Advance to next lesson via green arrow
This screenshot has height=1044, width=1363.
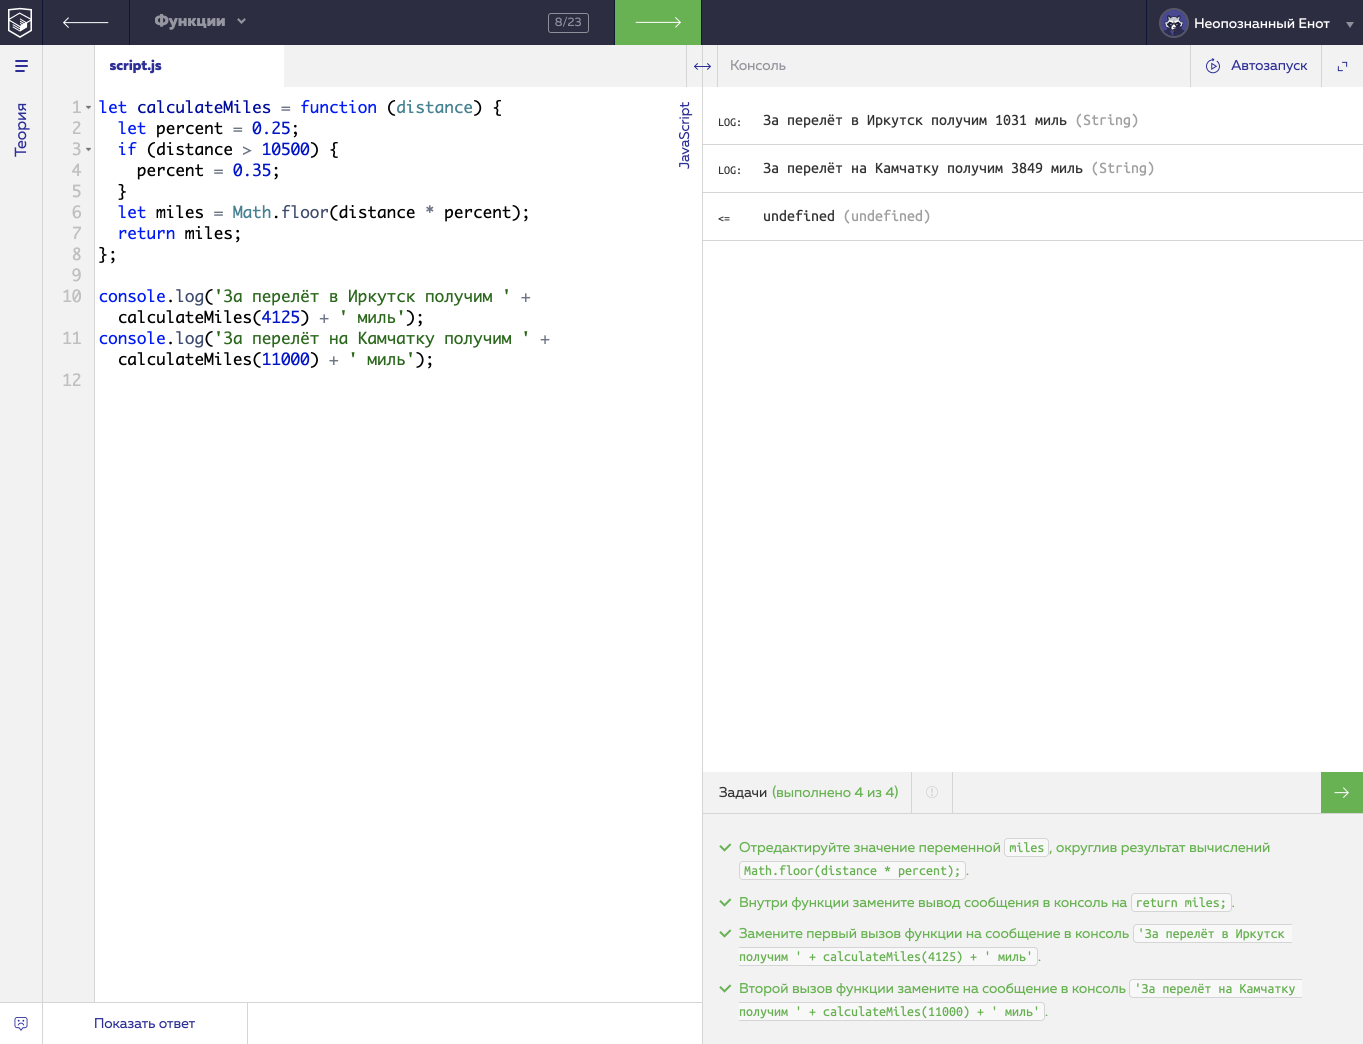[657, 22]
